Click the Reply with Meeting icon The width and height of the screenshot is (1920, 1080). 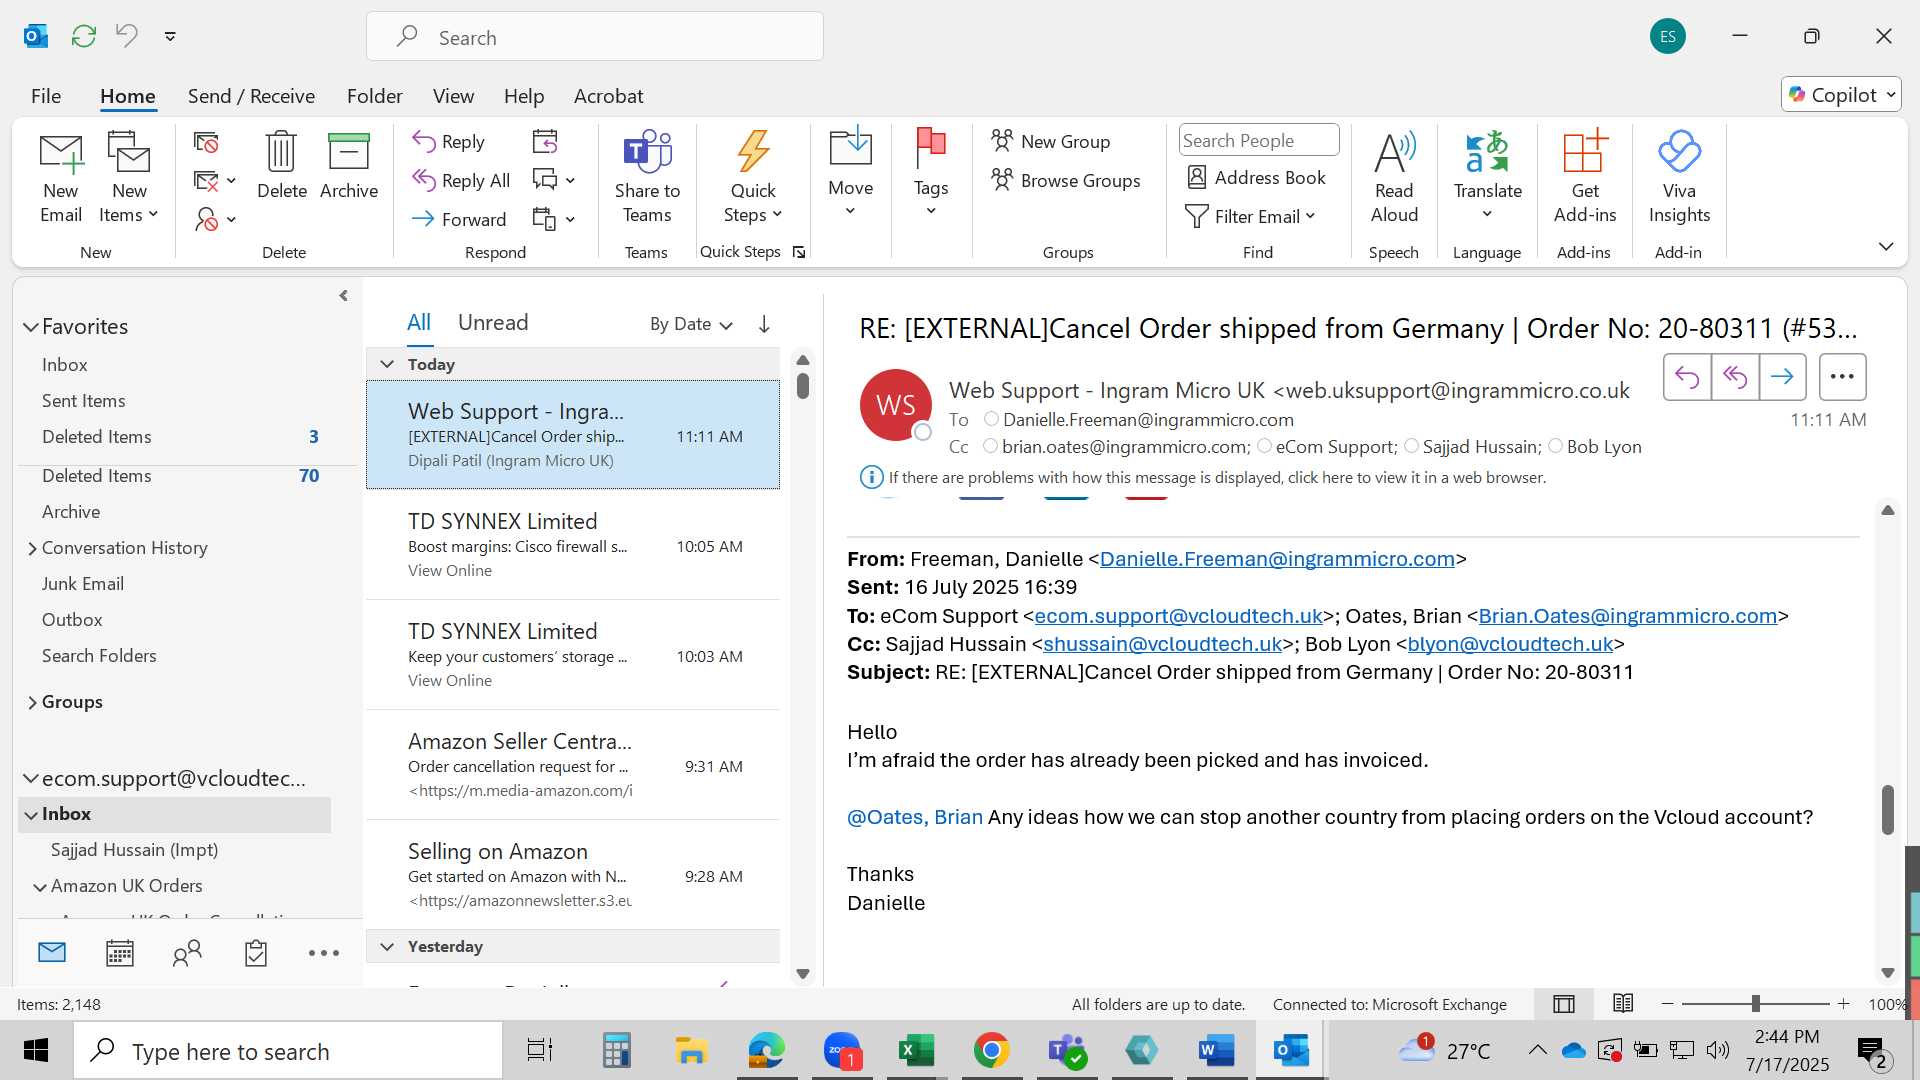coord(545,142)
